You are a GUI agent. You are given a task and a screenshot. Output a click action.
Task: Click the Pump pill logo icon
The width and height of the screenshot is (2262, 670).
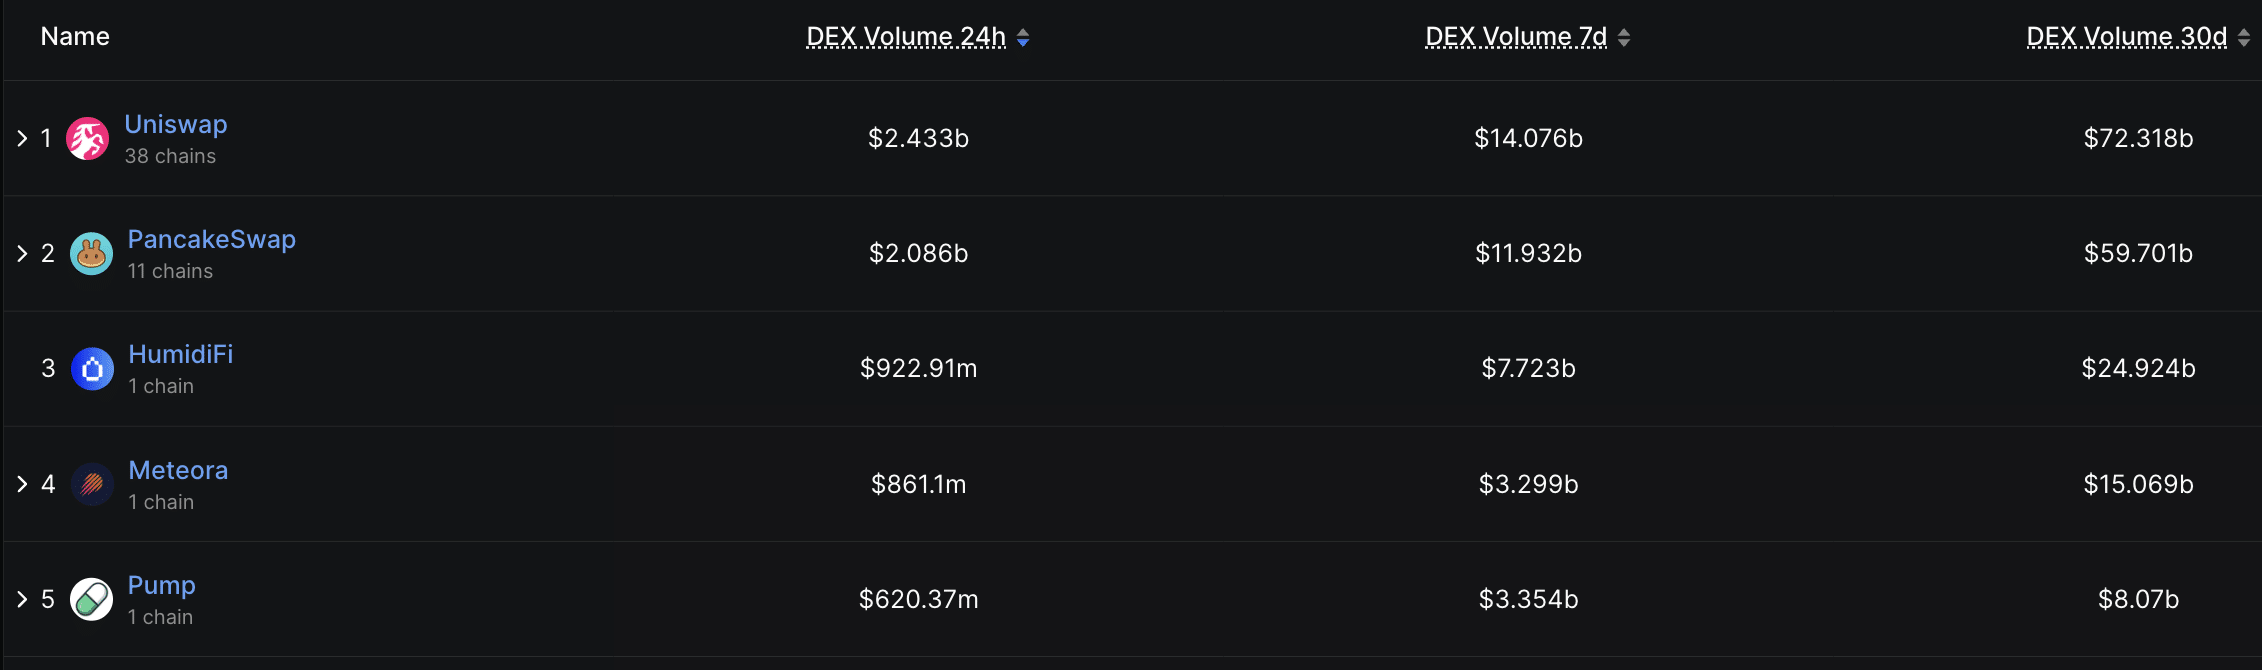point(91,600)
